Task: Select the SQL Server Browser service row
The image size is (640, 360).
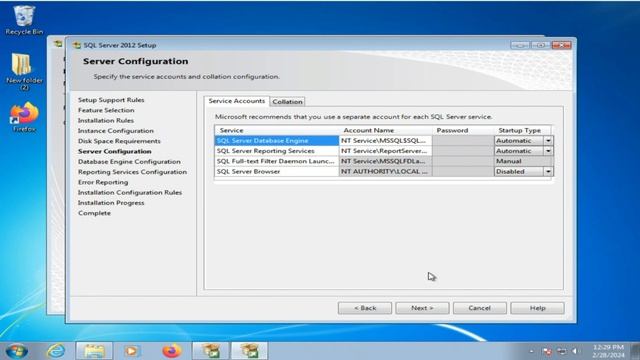Action: point(277,171)
